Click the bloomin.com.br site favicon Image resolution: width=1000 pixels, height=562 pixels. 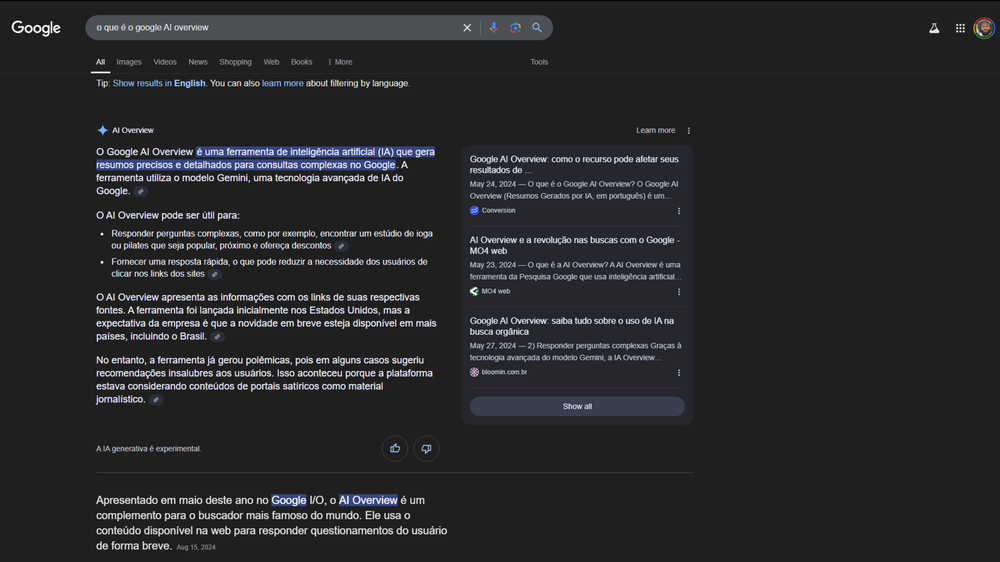(474, 372)
